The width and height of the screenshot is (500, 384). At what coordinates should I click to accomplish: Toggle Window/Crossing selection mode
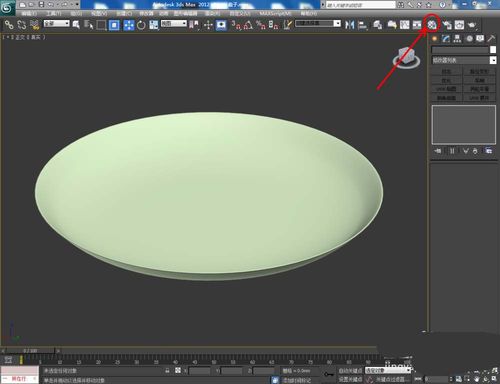point(114,25)
